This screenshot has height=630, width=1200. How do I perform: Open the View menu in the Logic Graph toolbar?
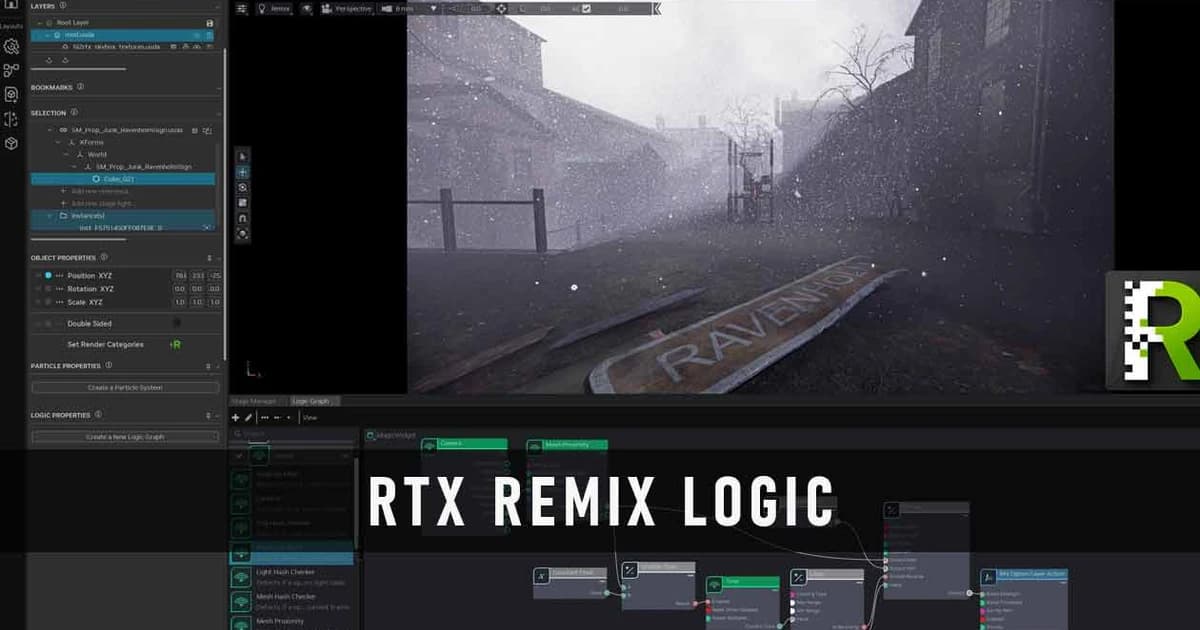pos(310,418)
